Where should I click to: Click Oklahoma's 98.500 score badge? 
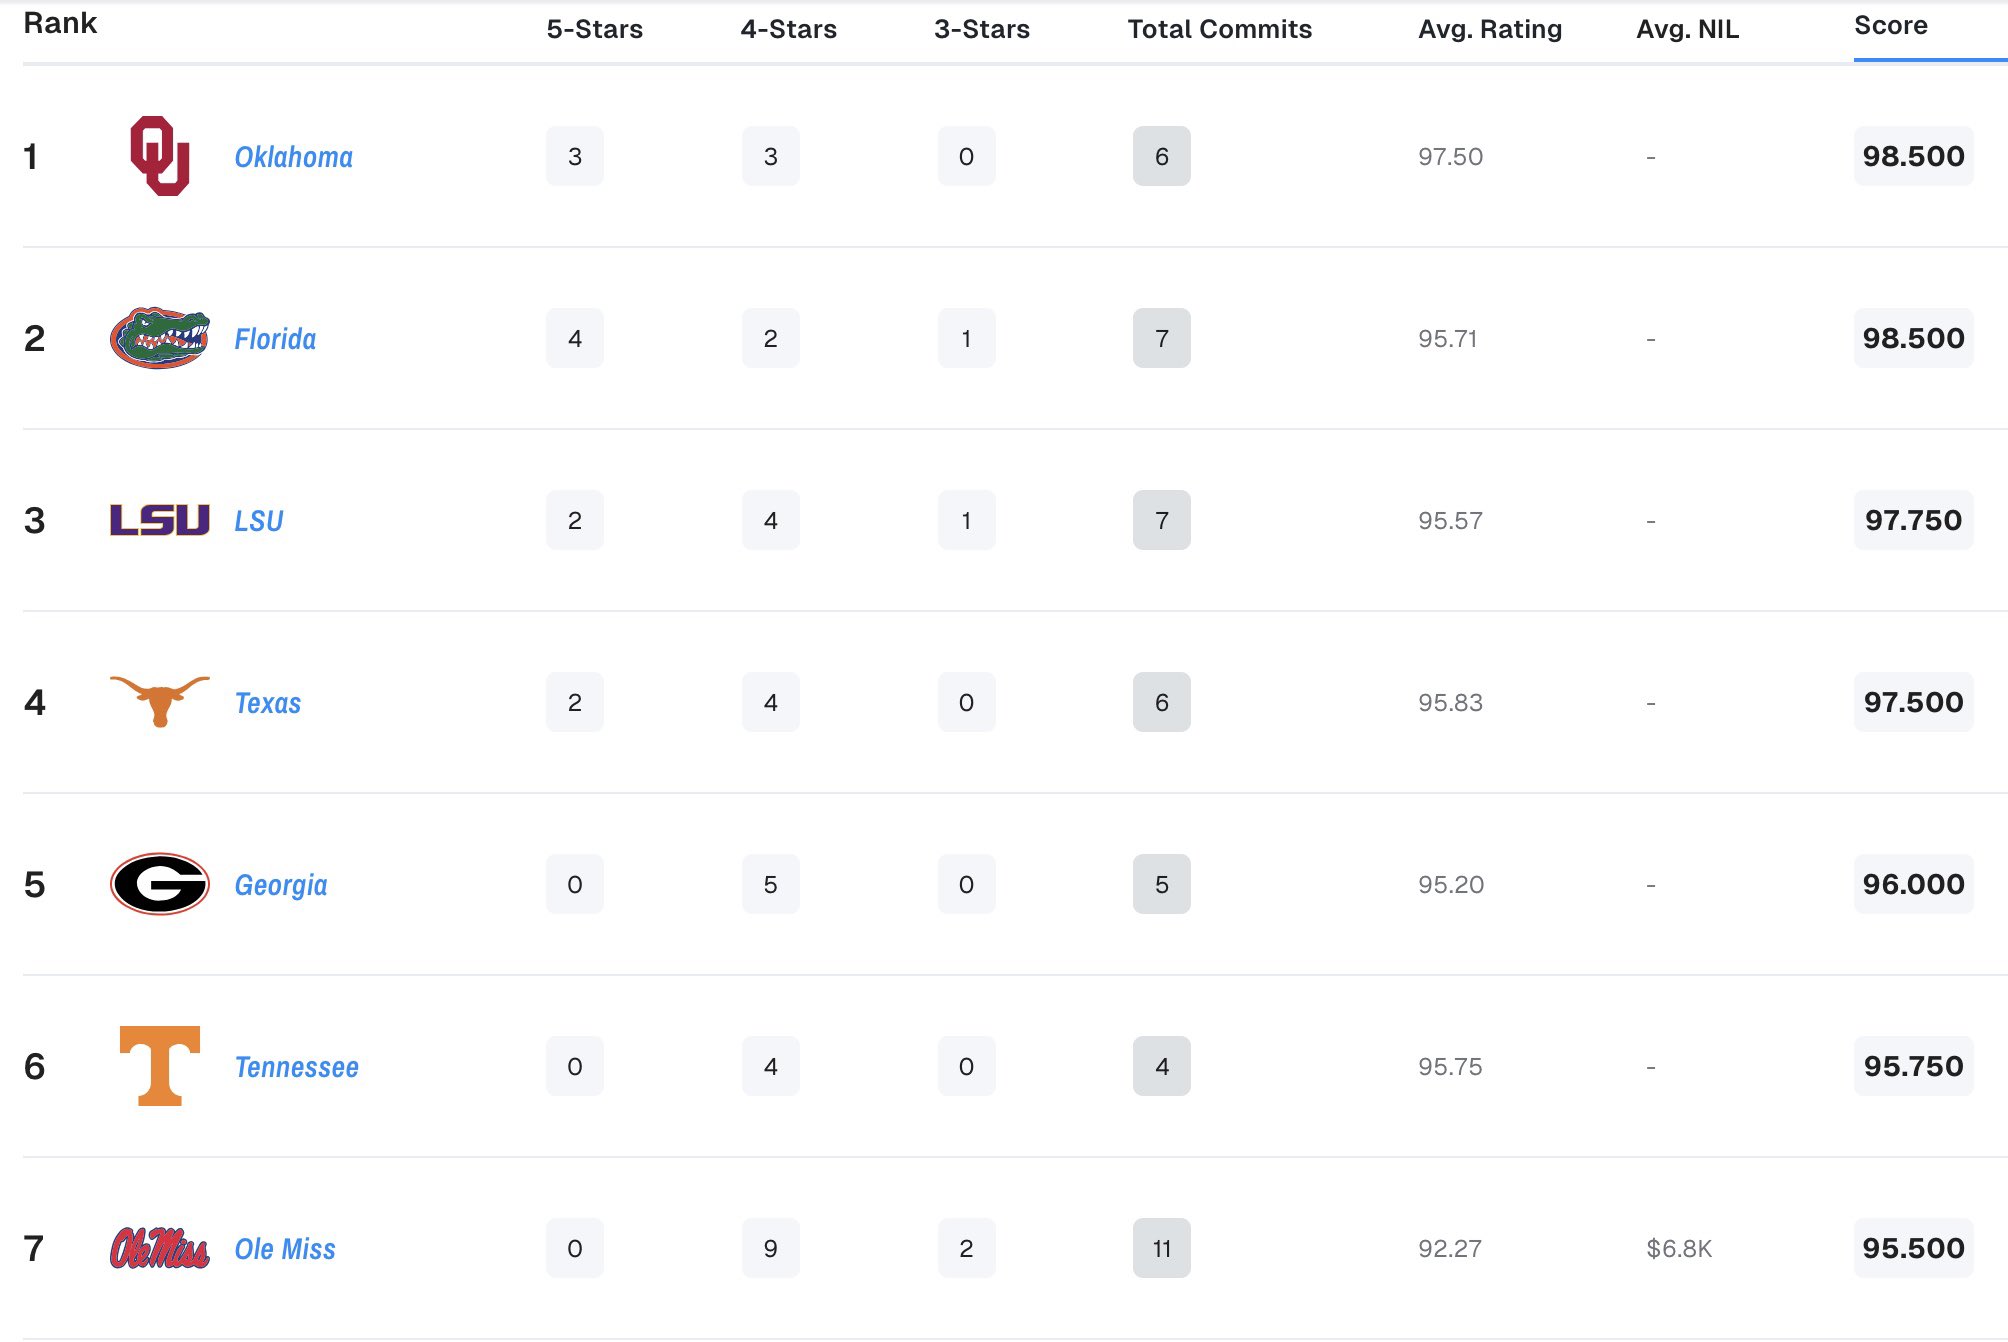pos(1912,156)
